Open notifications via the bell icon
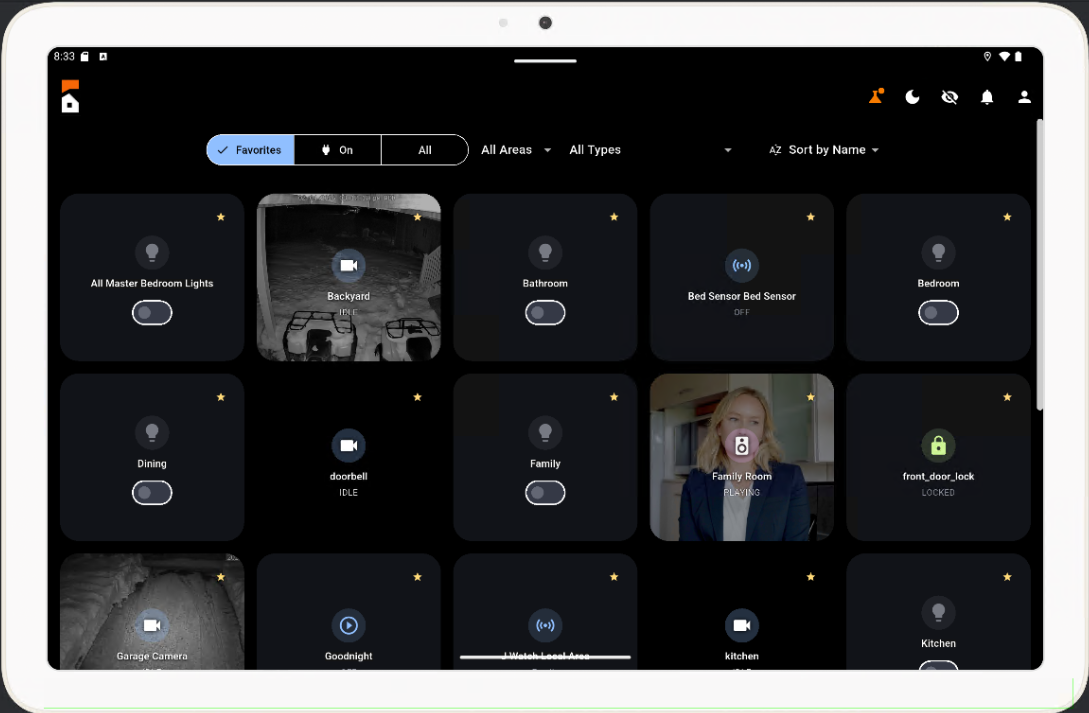 (x=987, y=97)
